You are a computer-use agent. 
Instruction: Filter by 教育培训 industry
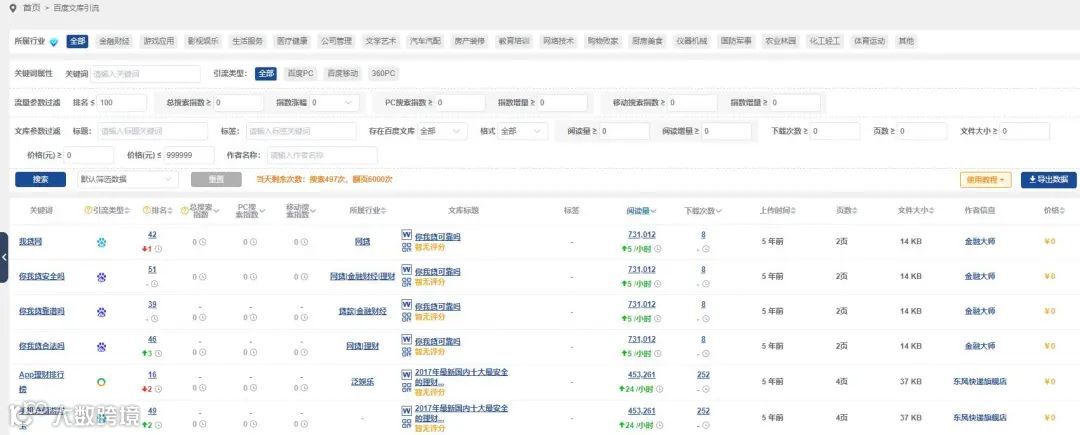[x=514, y=41]
